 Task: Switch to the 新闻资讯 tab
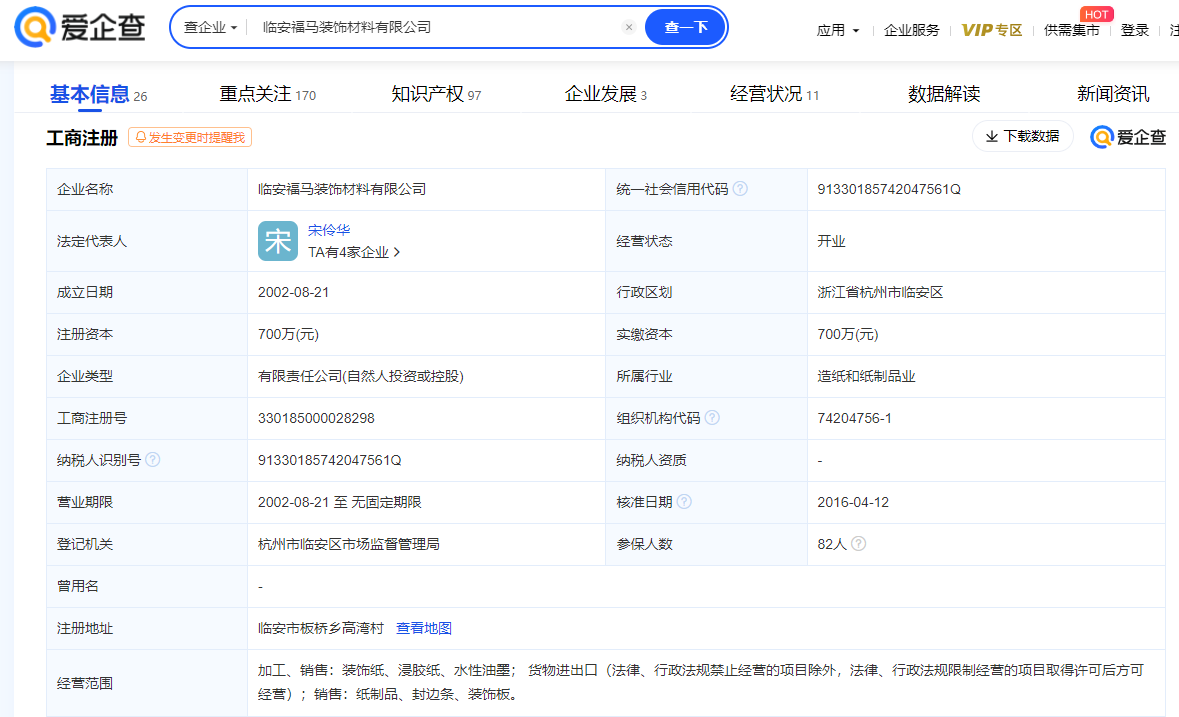pyautogui.click(x=1113, y=94)
